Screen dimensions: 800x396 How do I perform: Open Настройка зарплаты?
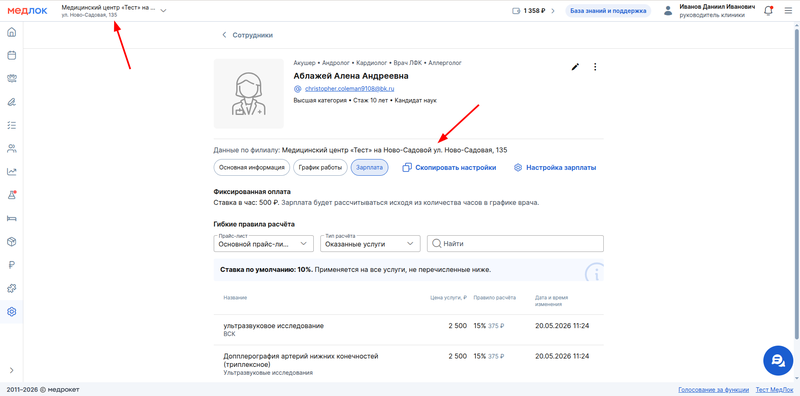click(x=555, y=167)
